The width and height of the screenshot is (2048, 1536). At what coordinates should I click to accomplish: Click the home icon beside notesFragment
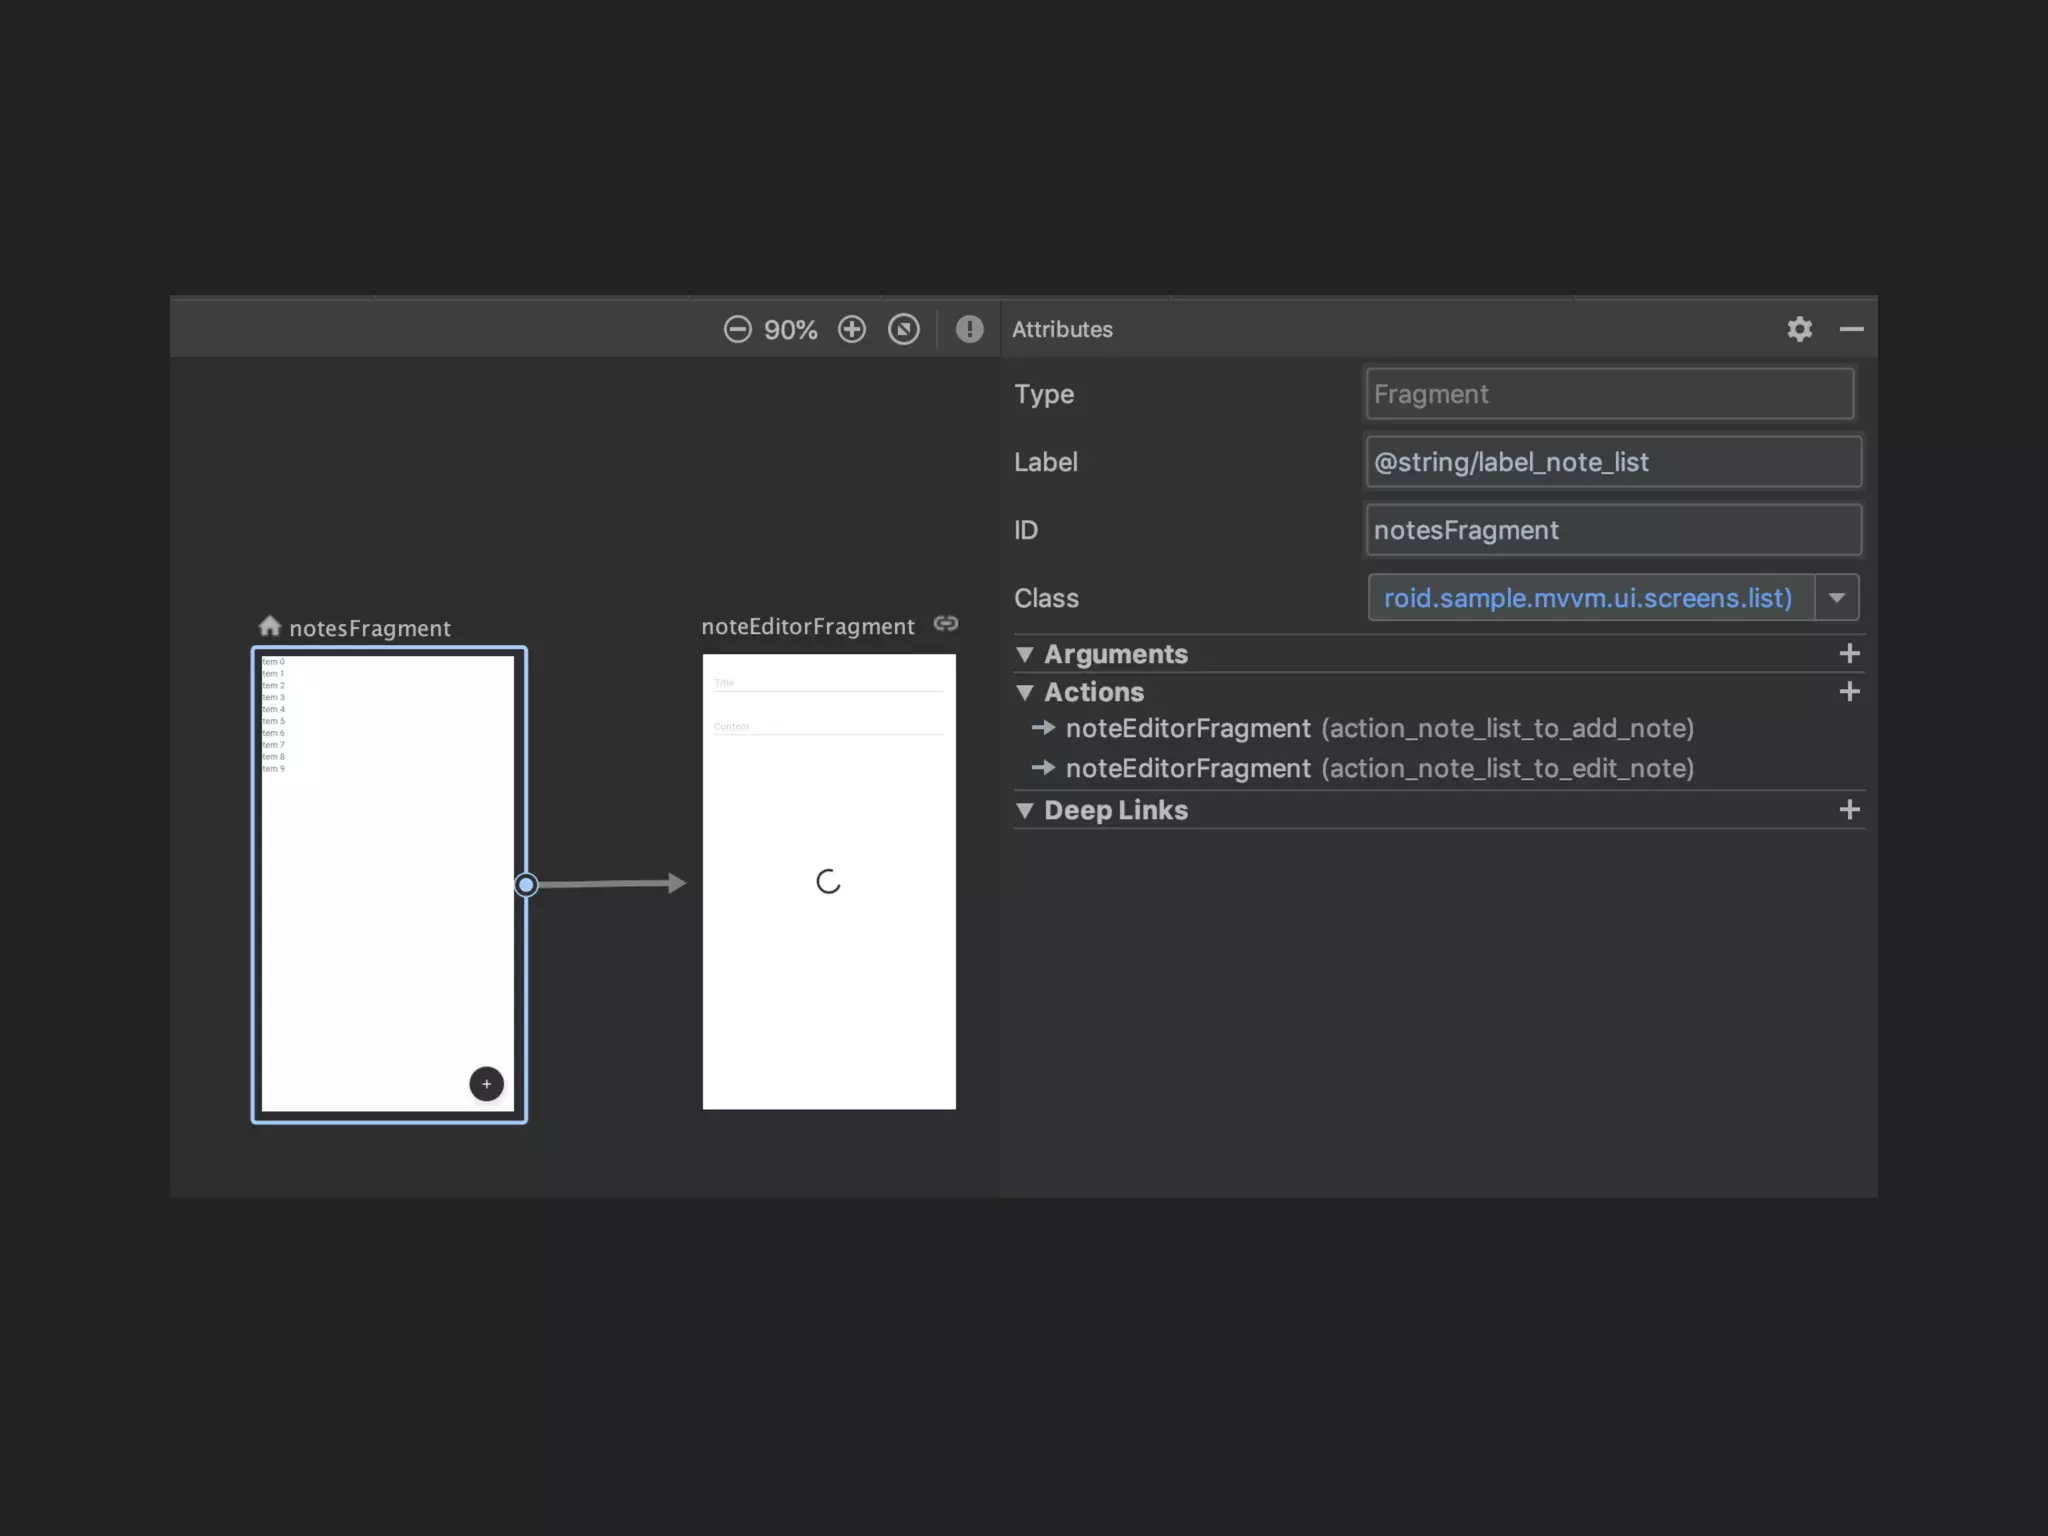pos(269,626)
